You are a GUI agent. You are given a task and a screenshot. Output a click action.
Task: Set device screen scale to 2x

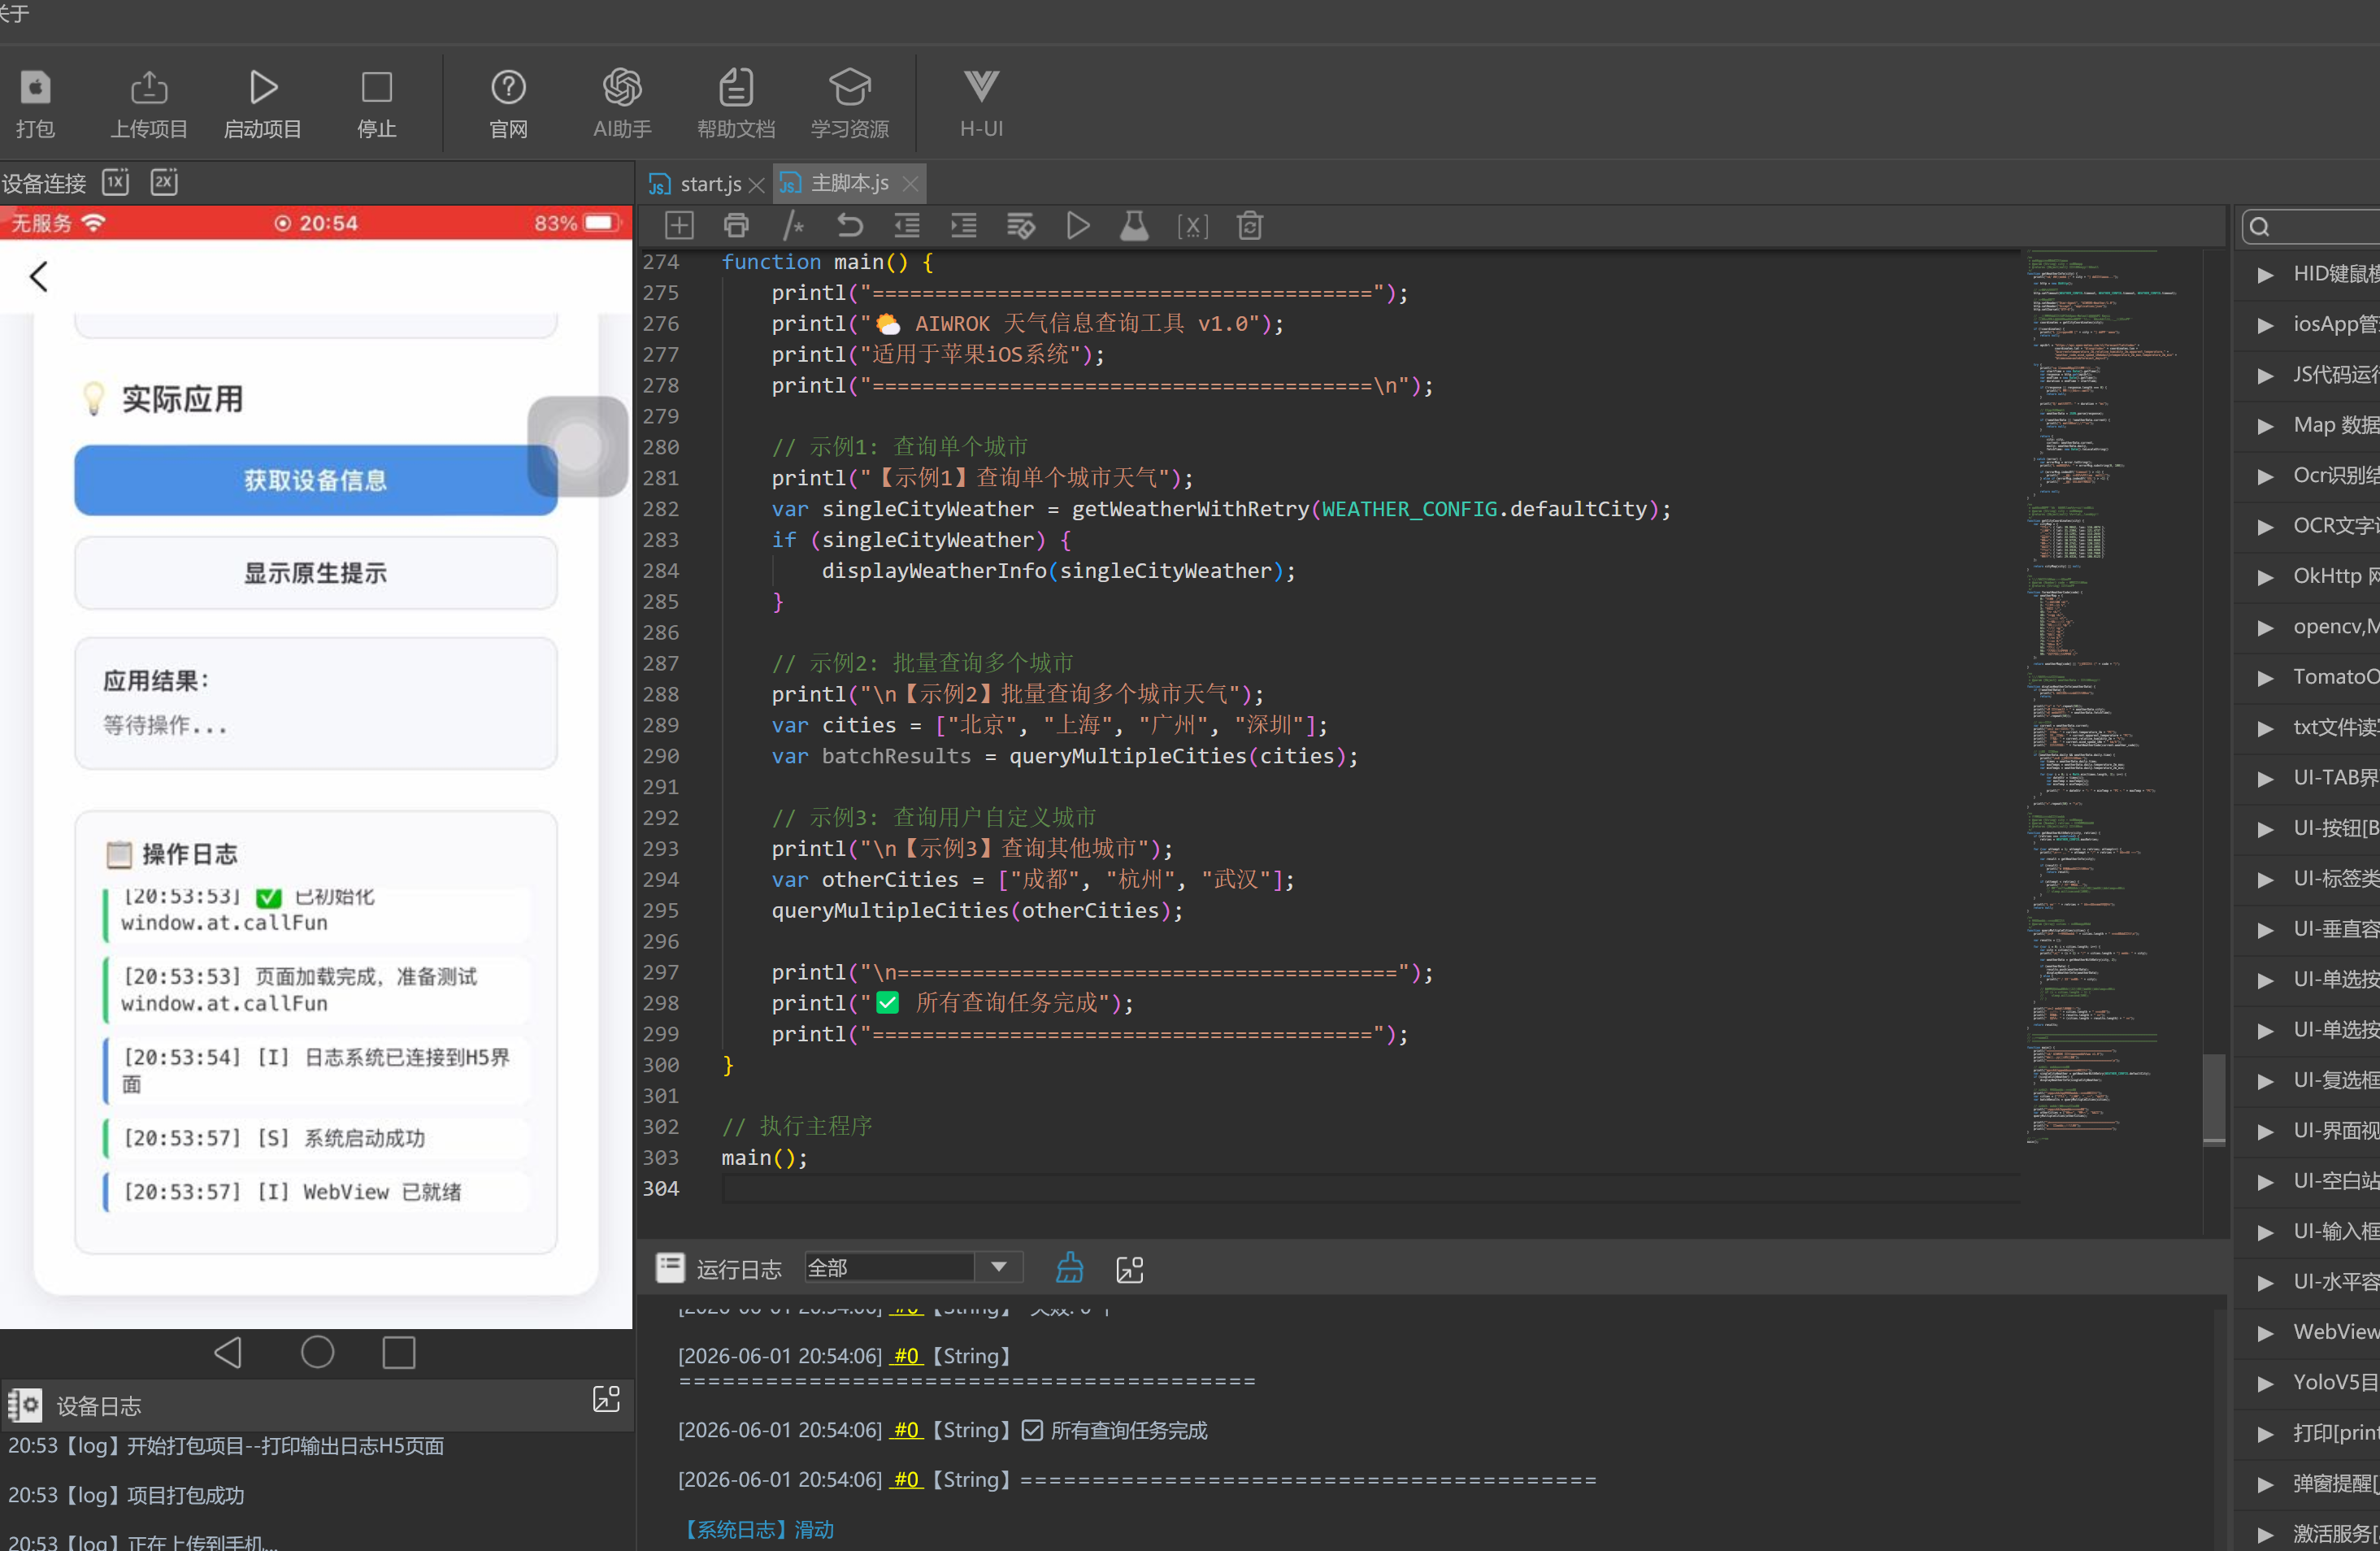164,182
